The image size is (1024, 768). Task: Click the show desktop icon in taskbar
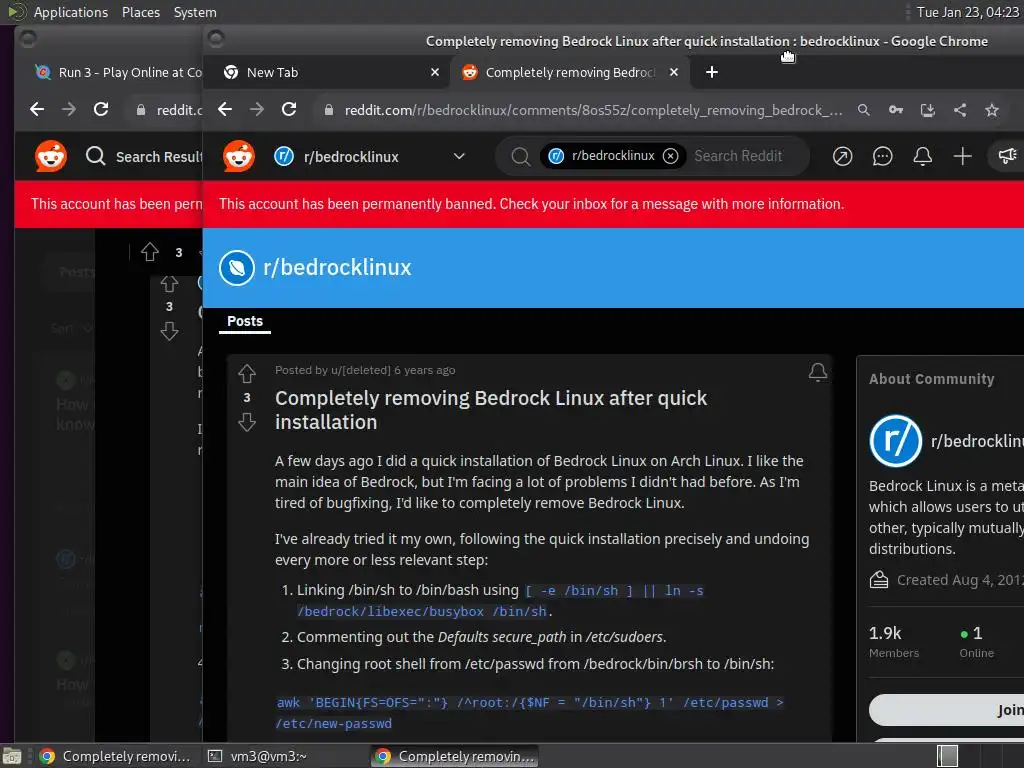click(x=12, y=756)
